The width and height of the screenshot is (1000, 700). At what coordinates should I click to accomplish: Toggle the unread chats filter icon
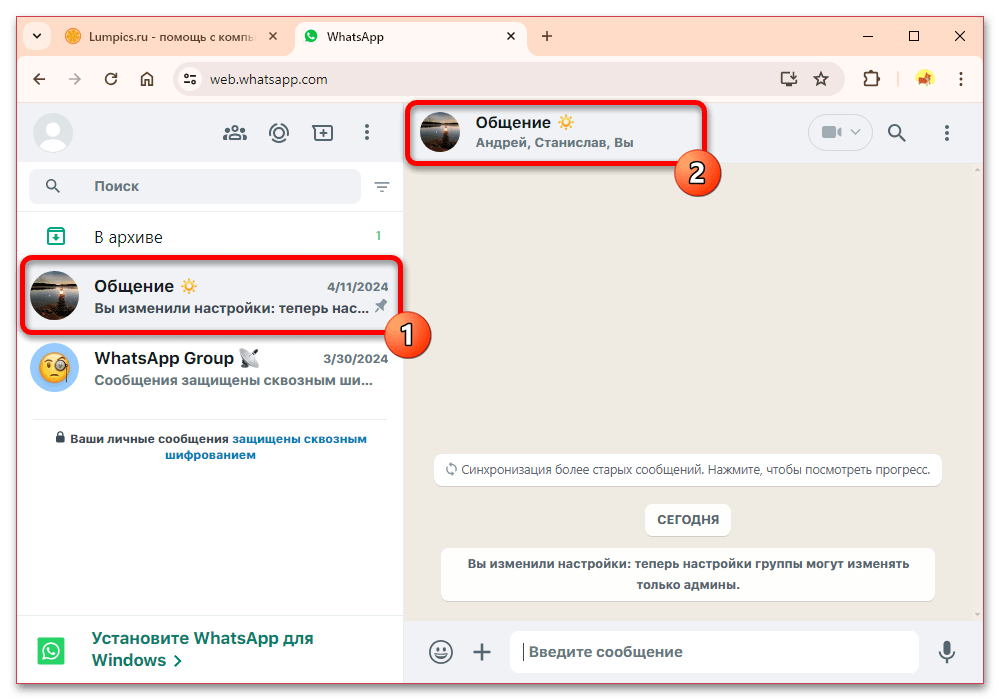(x=382, y=187)
